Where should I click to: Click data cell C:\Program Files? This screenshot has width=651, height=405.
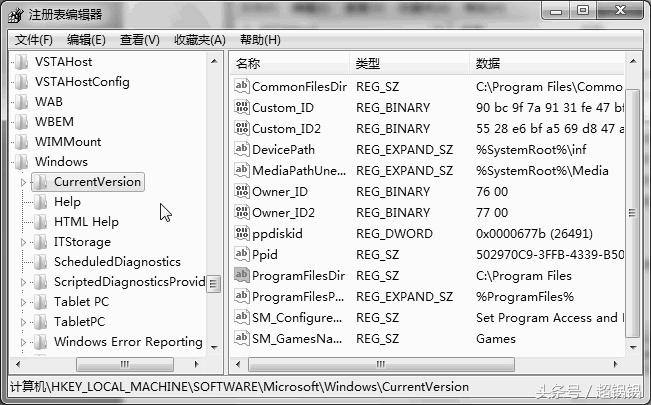[x=524, y=275]
